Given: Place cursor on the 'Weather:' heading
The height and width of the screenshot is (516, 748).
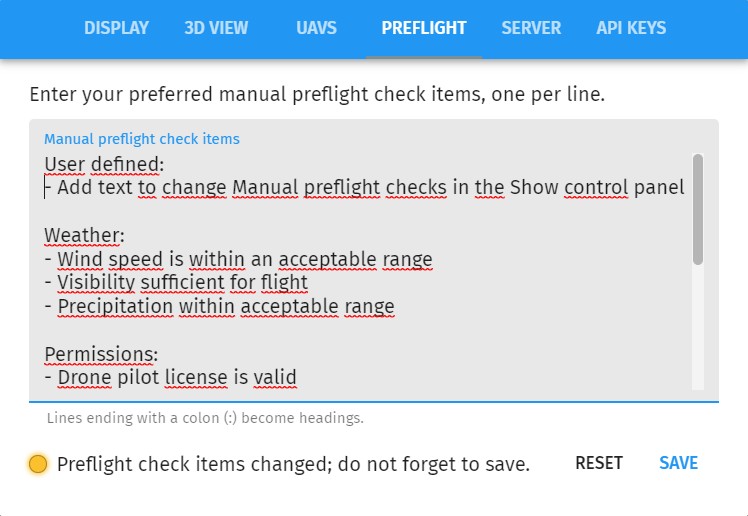Looking at the screenshot, I should (84, 235).
